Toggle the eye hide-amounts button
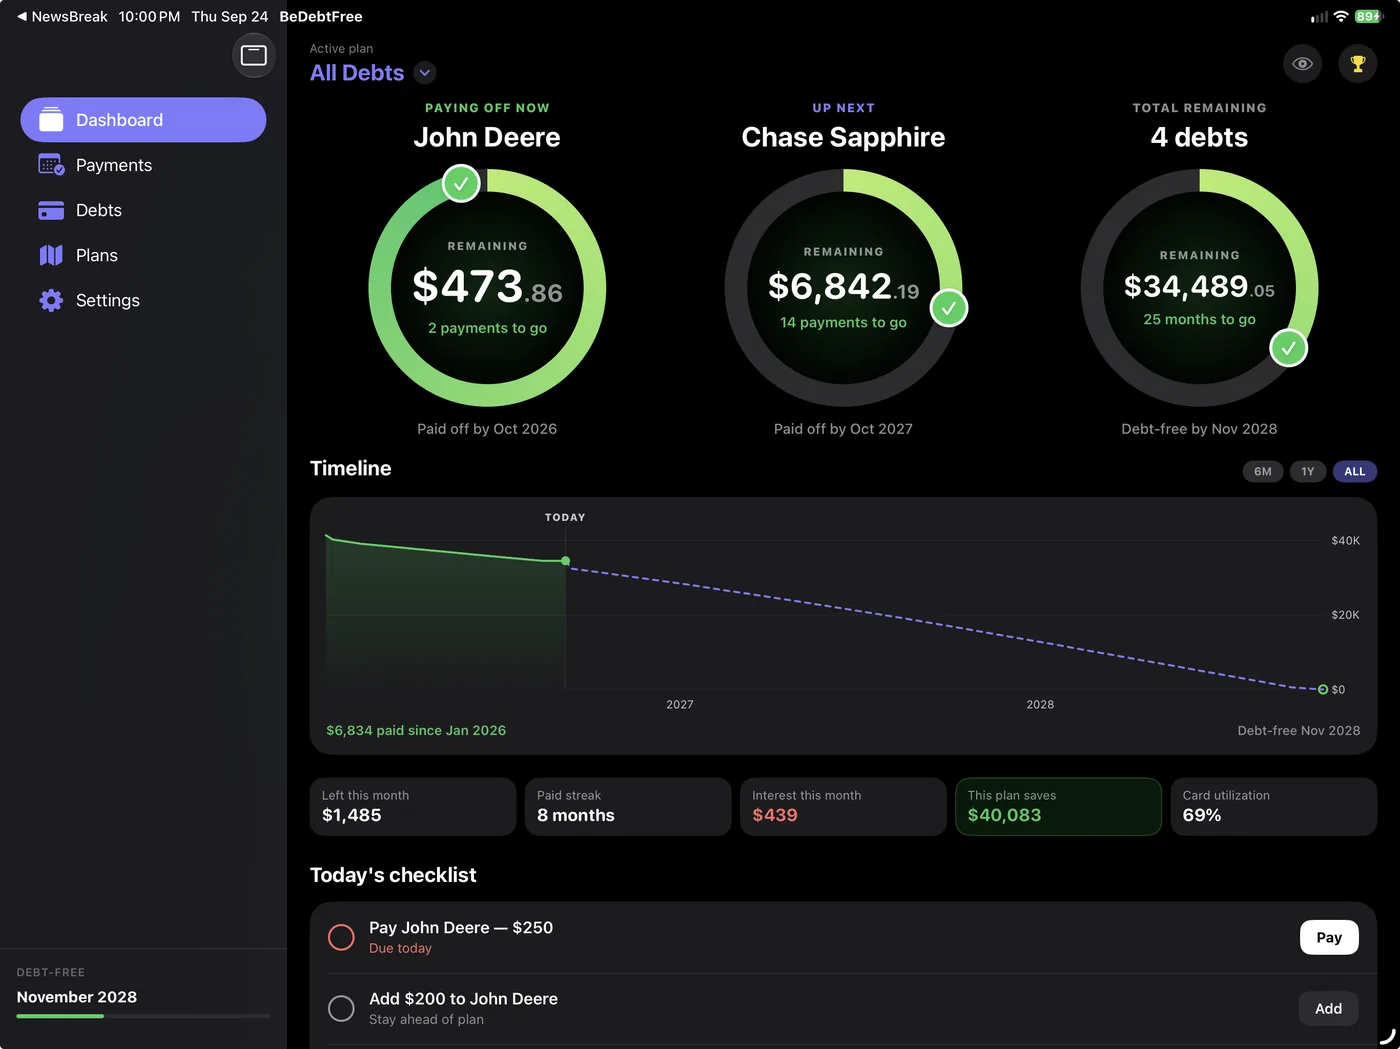This screenshot has height=1049, width=1400. (1302, 64)
